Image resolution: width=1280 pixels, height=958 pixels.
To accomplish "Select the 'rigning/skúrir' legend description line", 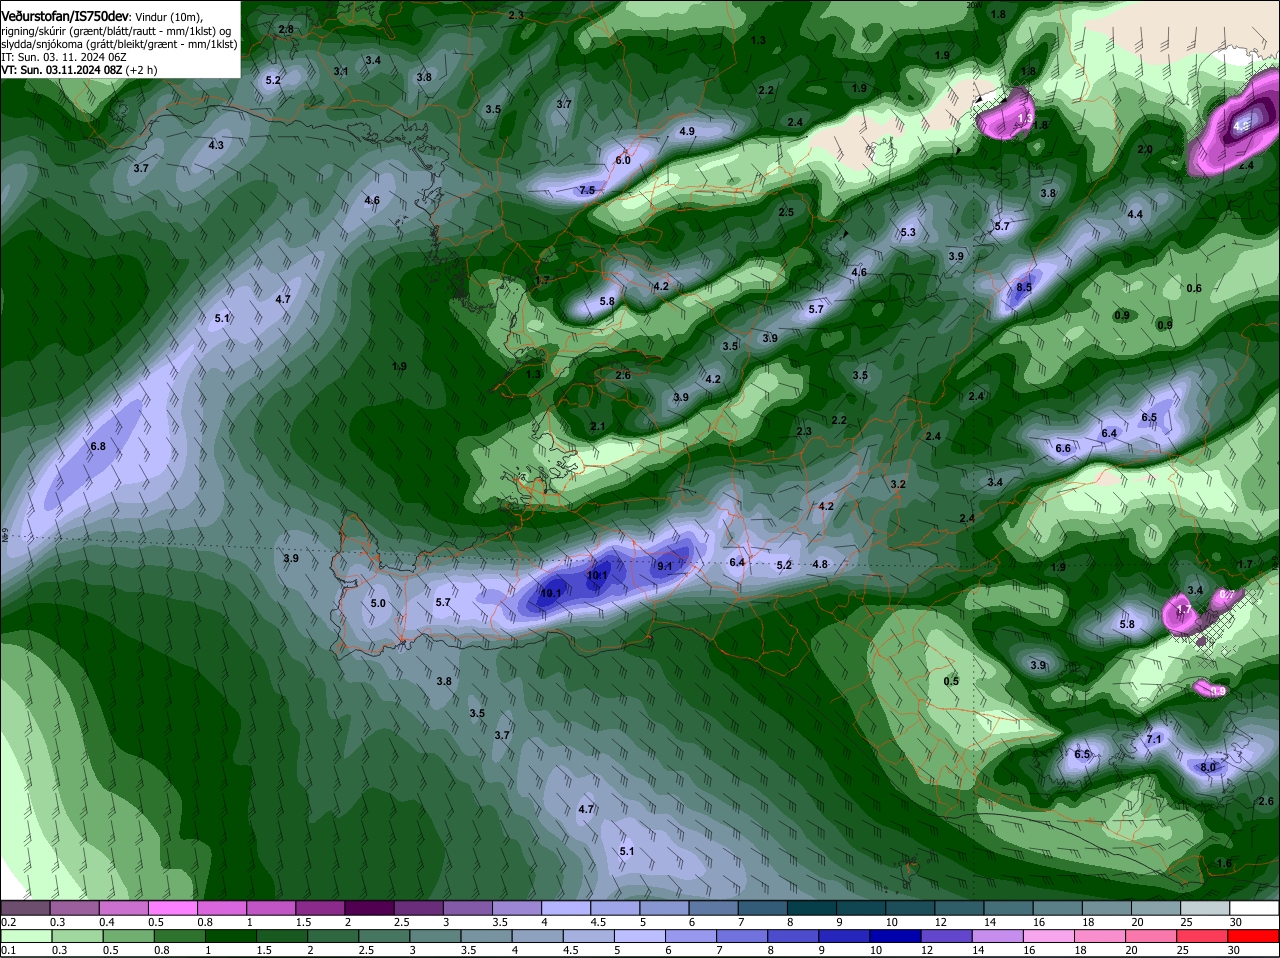I will tap(117, 30).
